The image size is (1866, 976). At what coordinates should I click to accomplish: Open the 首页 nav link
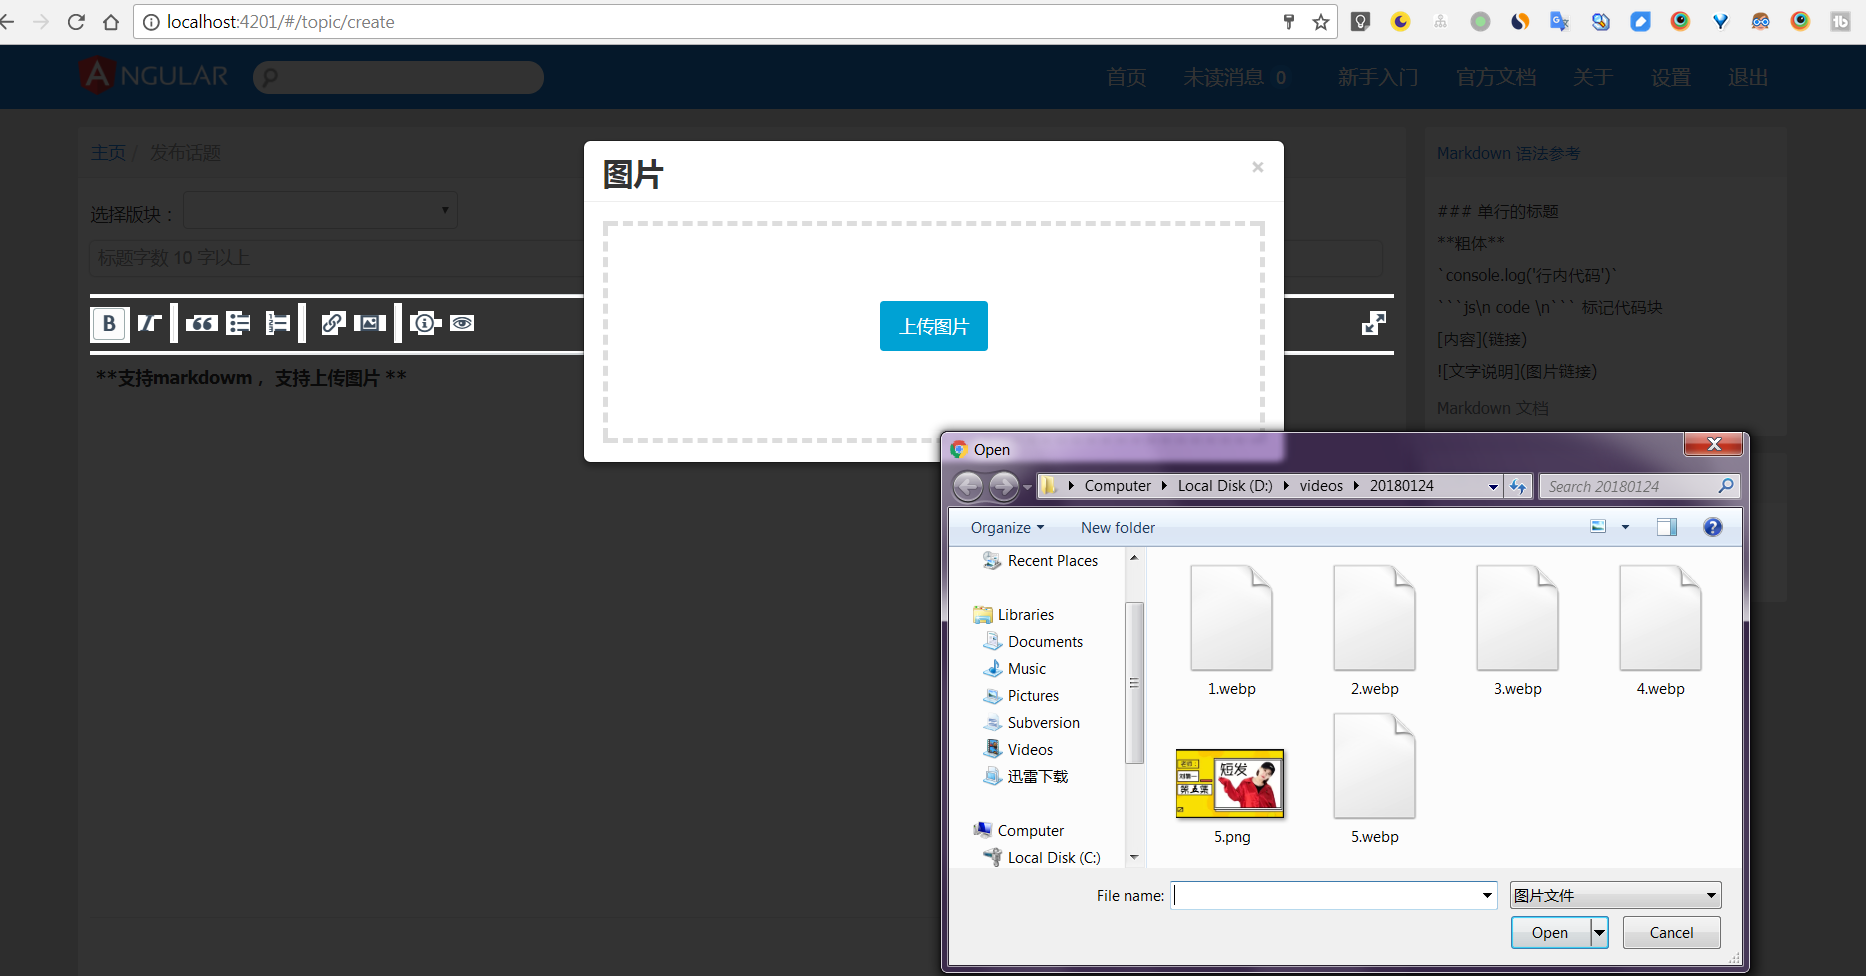pyautogui.click(x=1126, y=77)
